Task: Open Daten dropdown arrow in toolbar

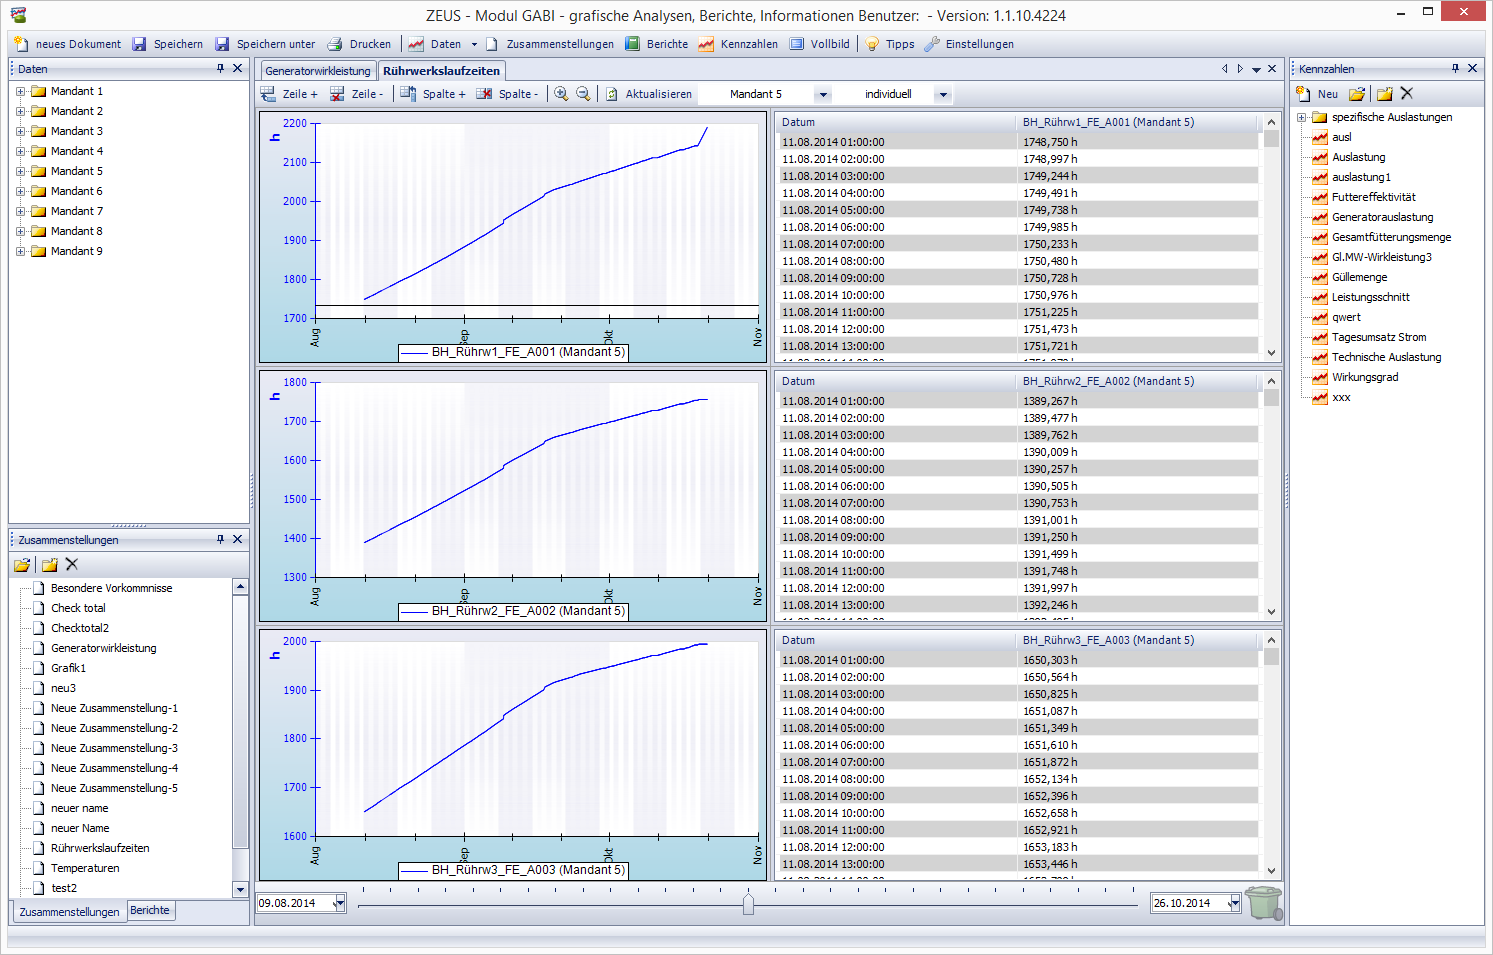Action: coord(474,44)
